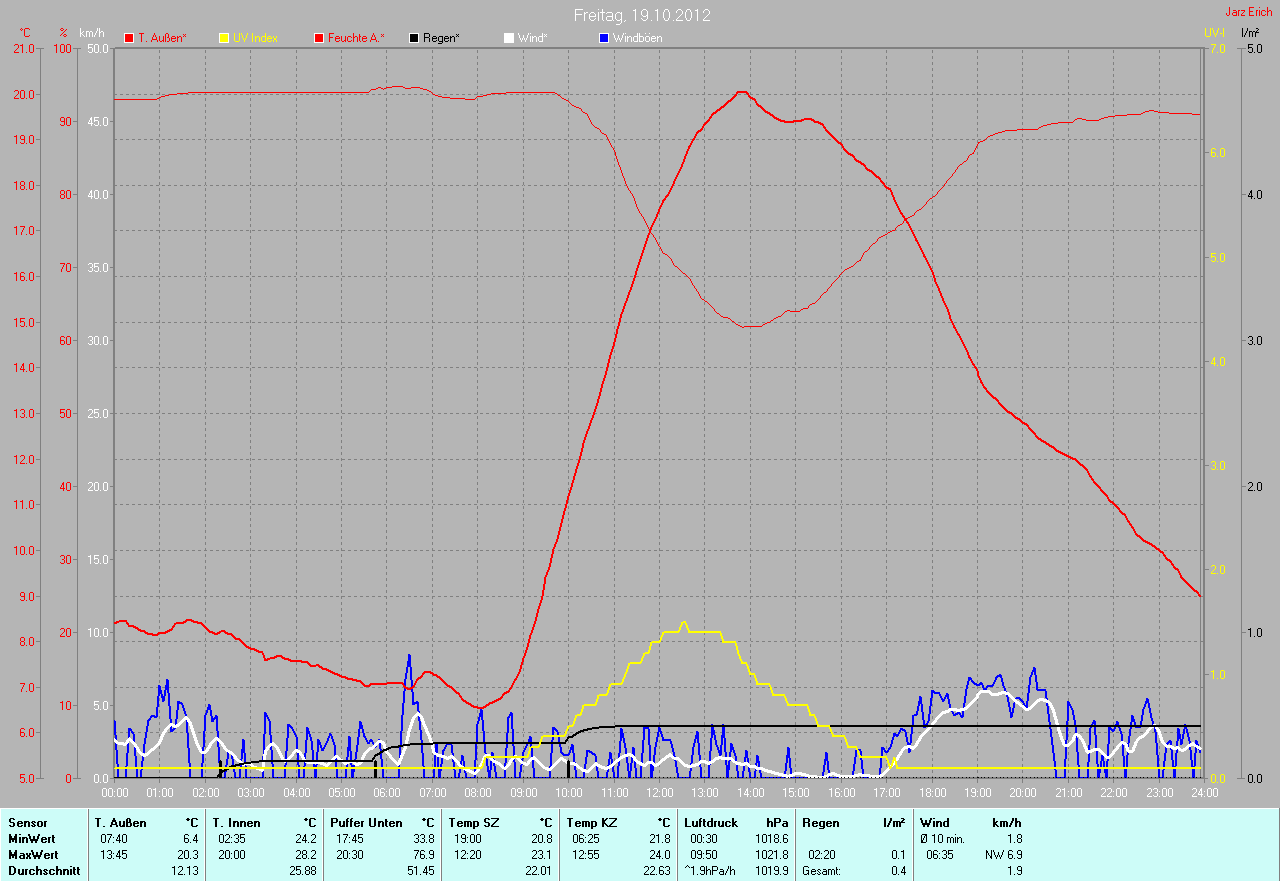Pick the 18:00 marker on the time axis
This screenshot has height=881, width=1280.
coord(932,792)
